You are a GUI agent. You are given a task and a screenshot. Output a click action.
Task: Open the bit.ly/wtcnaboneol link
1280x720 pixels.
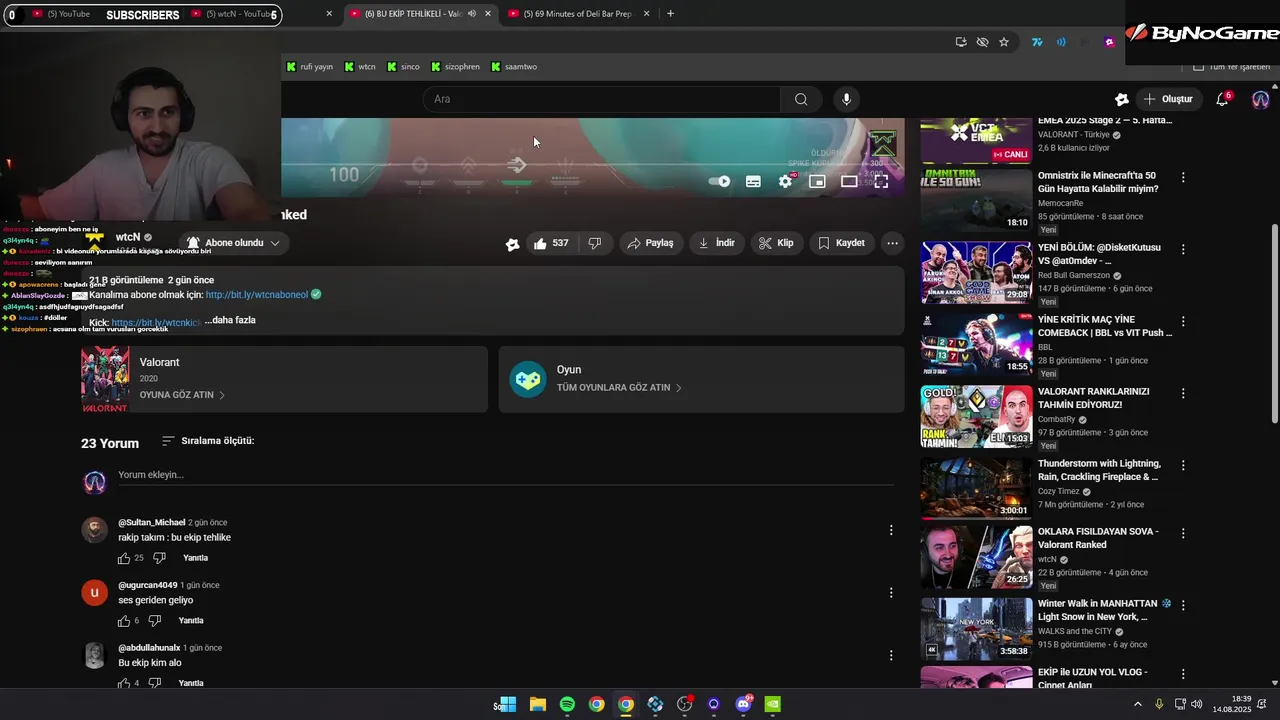pyautogui.click(x=257, y=295)
